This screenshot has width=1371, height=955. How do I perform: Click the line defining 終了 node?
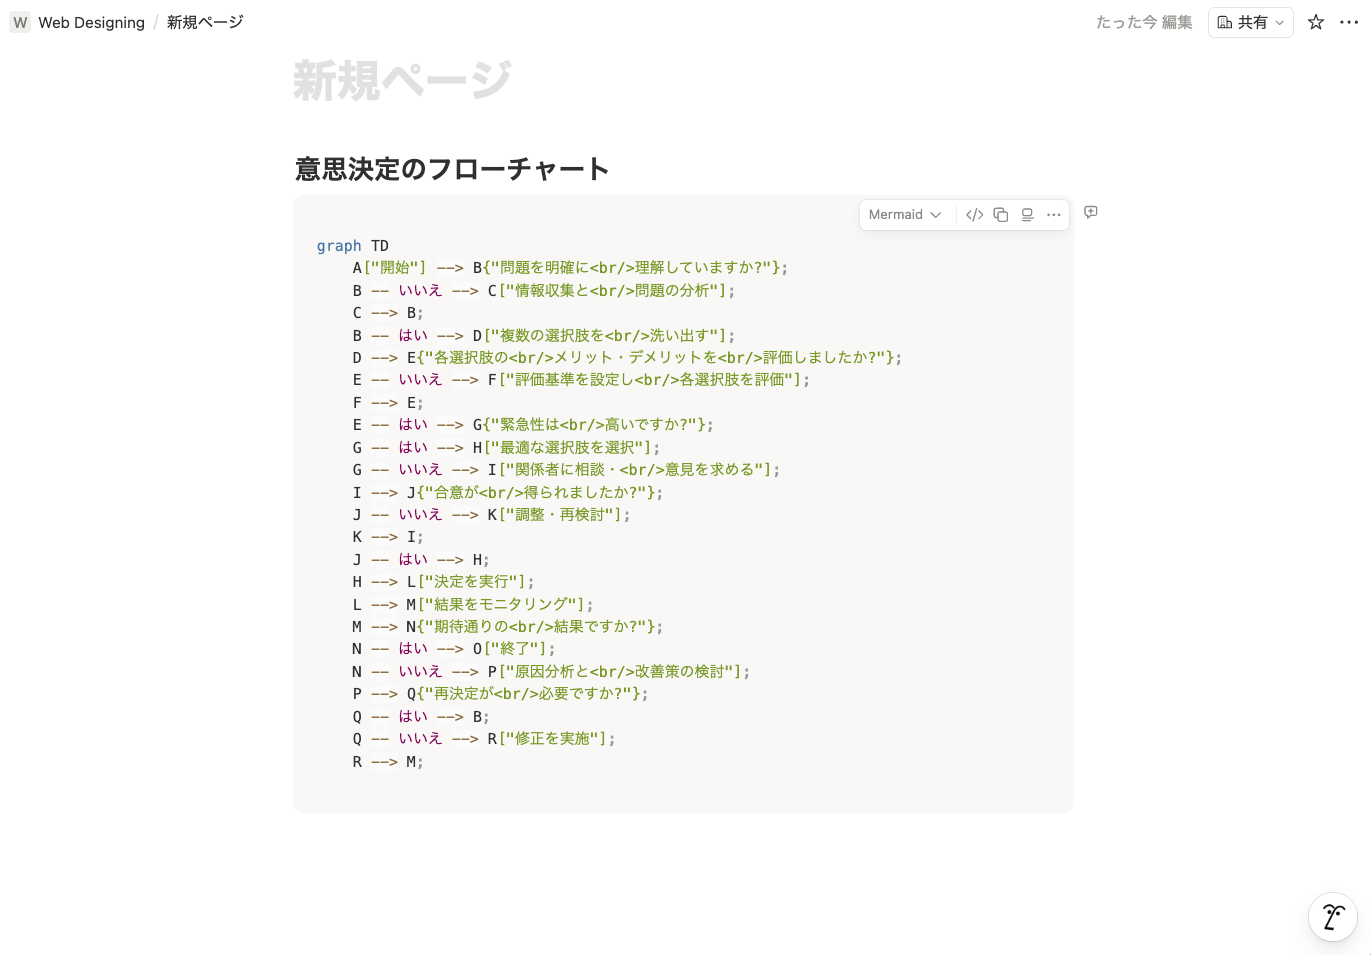coord(453,649)
